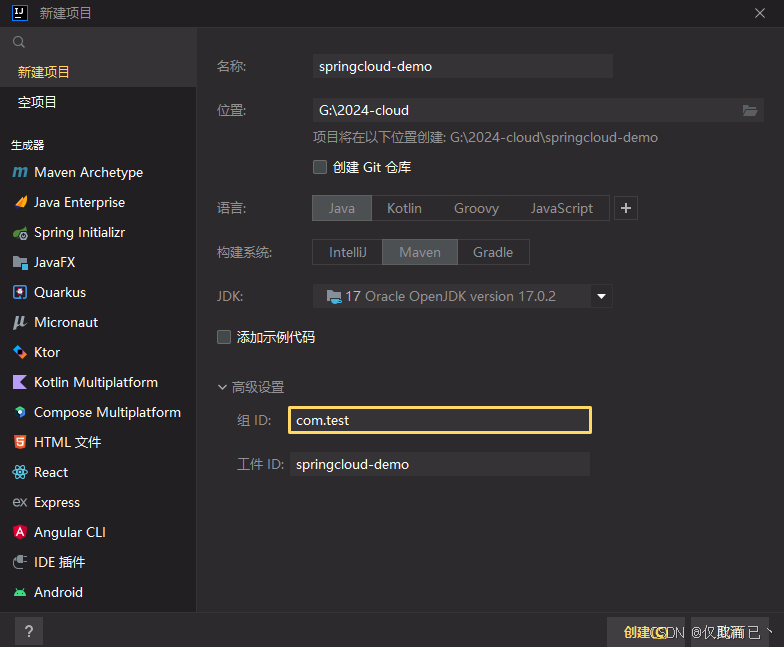Choose the Micronaut generator
The width and height of the screenshot is (784, 647).
point(98,322)
